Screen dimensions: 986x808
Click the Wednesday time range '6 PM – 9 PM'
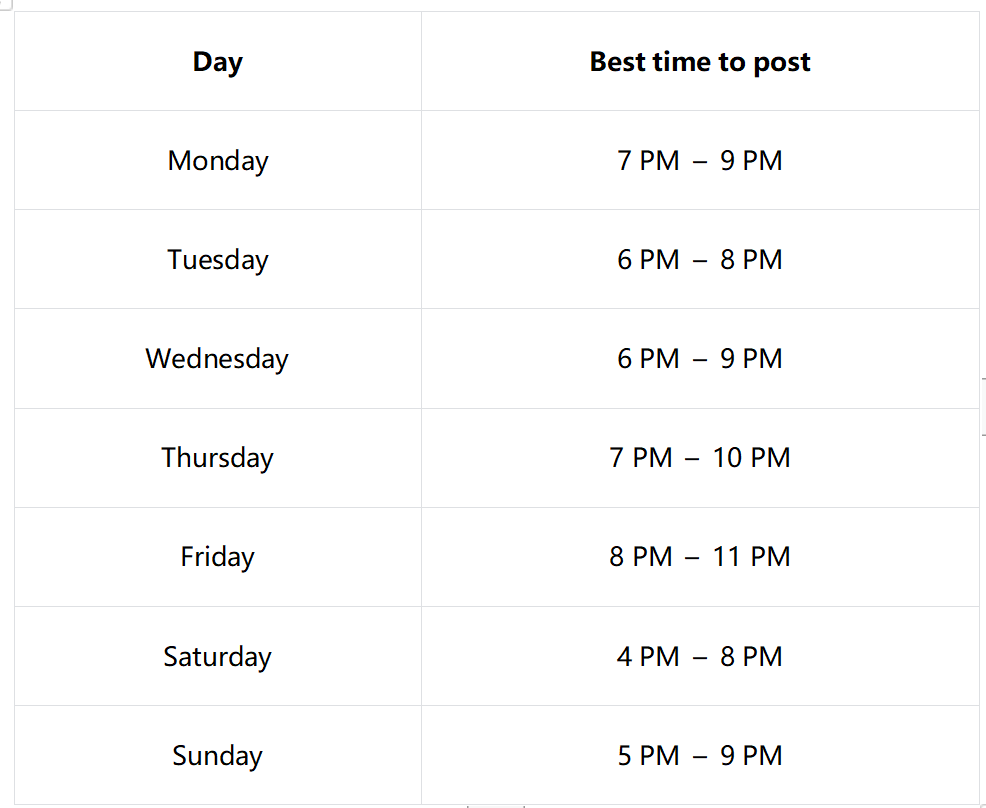tap(700, 359)
